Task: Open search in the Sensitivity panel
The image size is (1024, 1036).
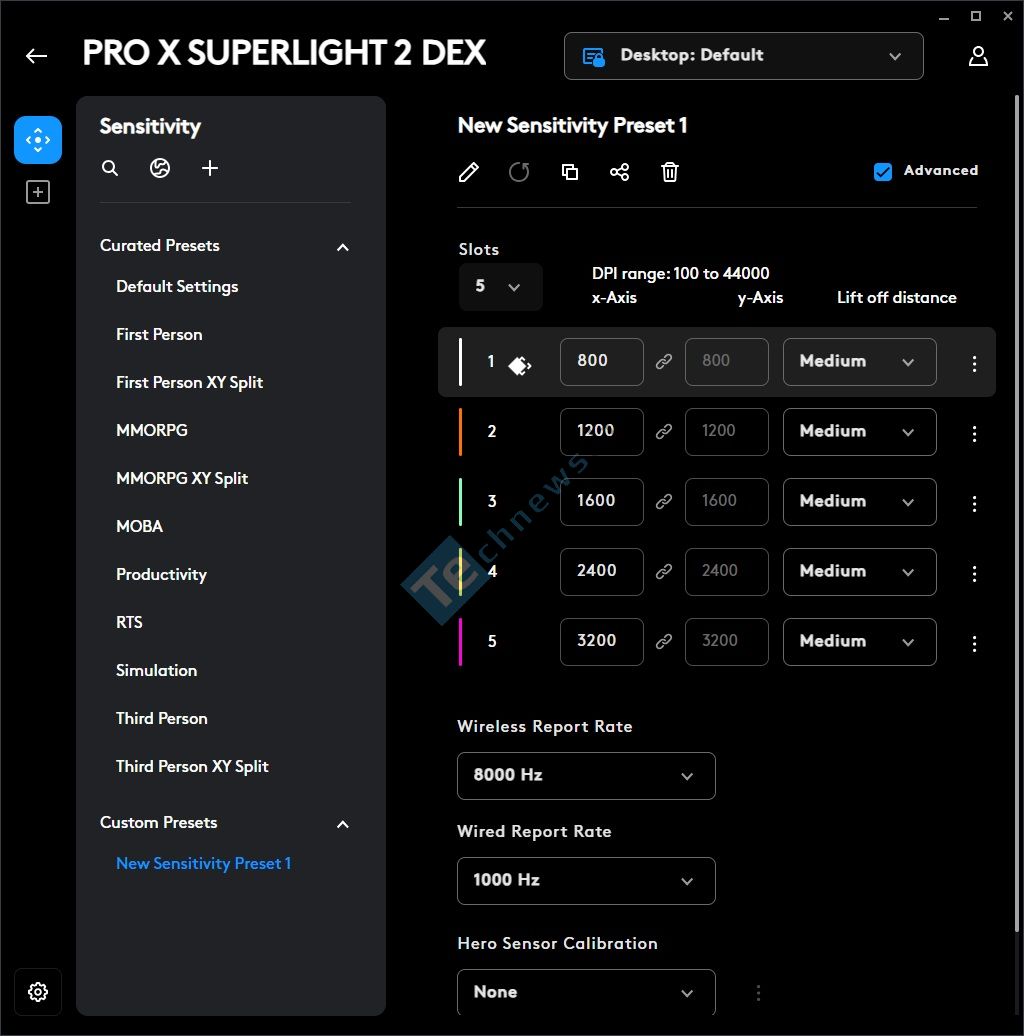Action: [x=110, y=168]
